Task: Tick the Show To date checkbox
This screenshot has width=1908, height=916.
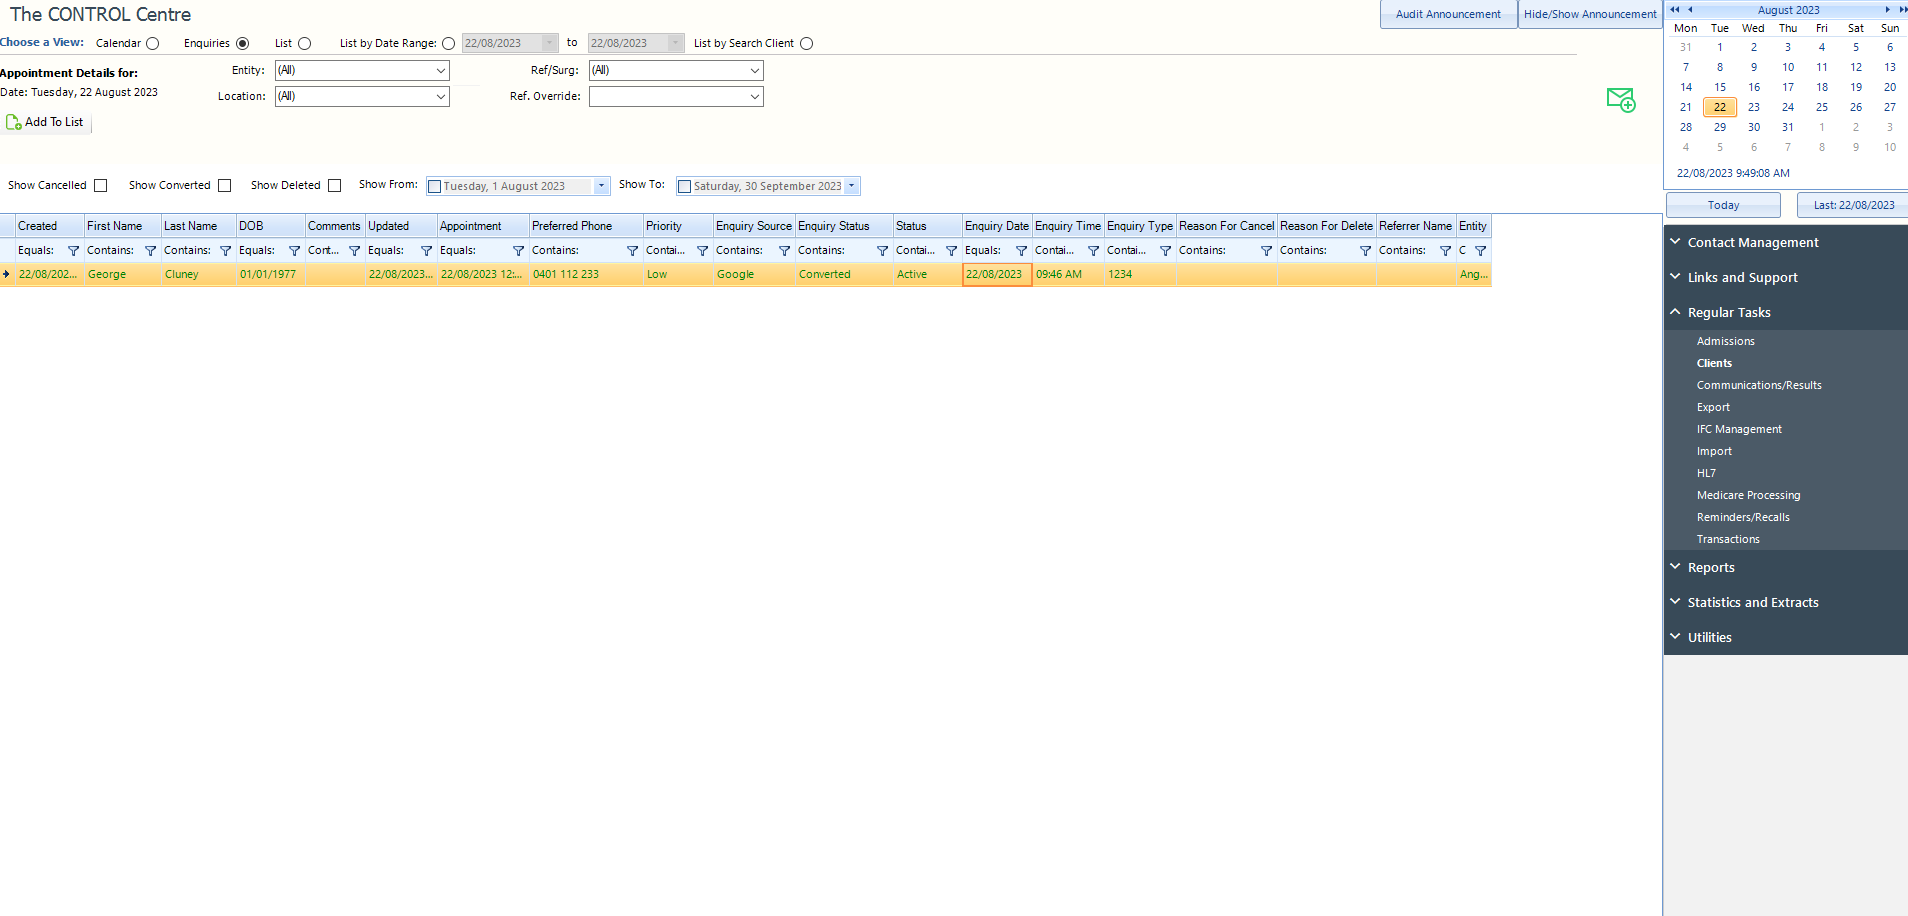Action: (685, 187)
